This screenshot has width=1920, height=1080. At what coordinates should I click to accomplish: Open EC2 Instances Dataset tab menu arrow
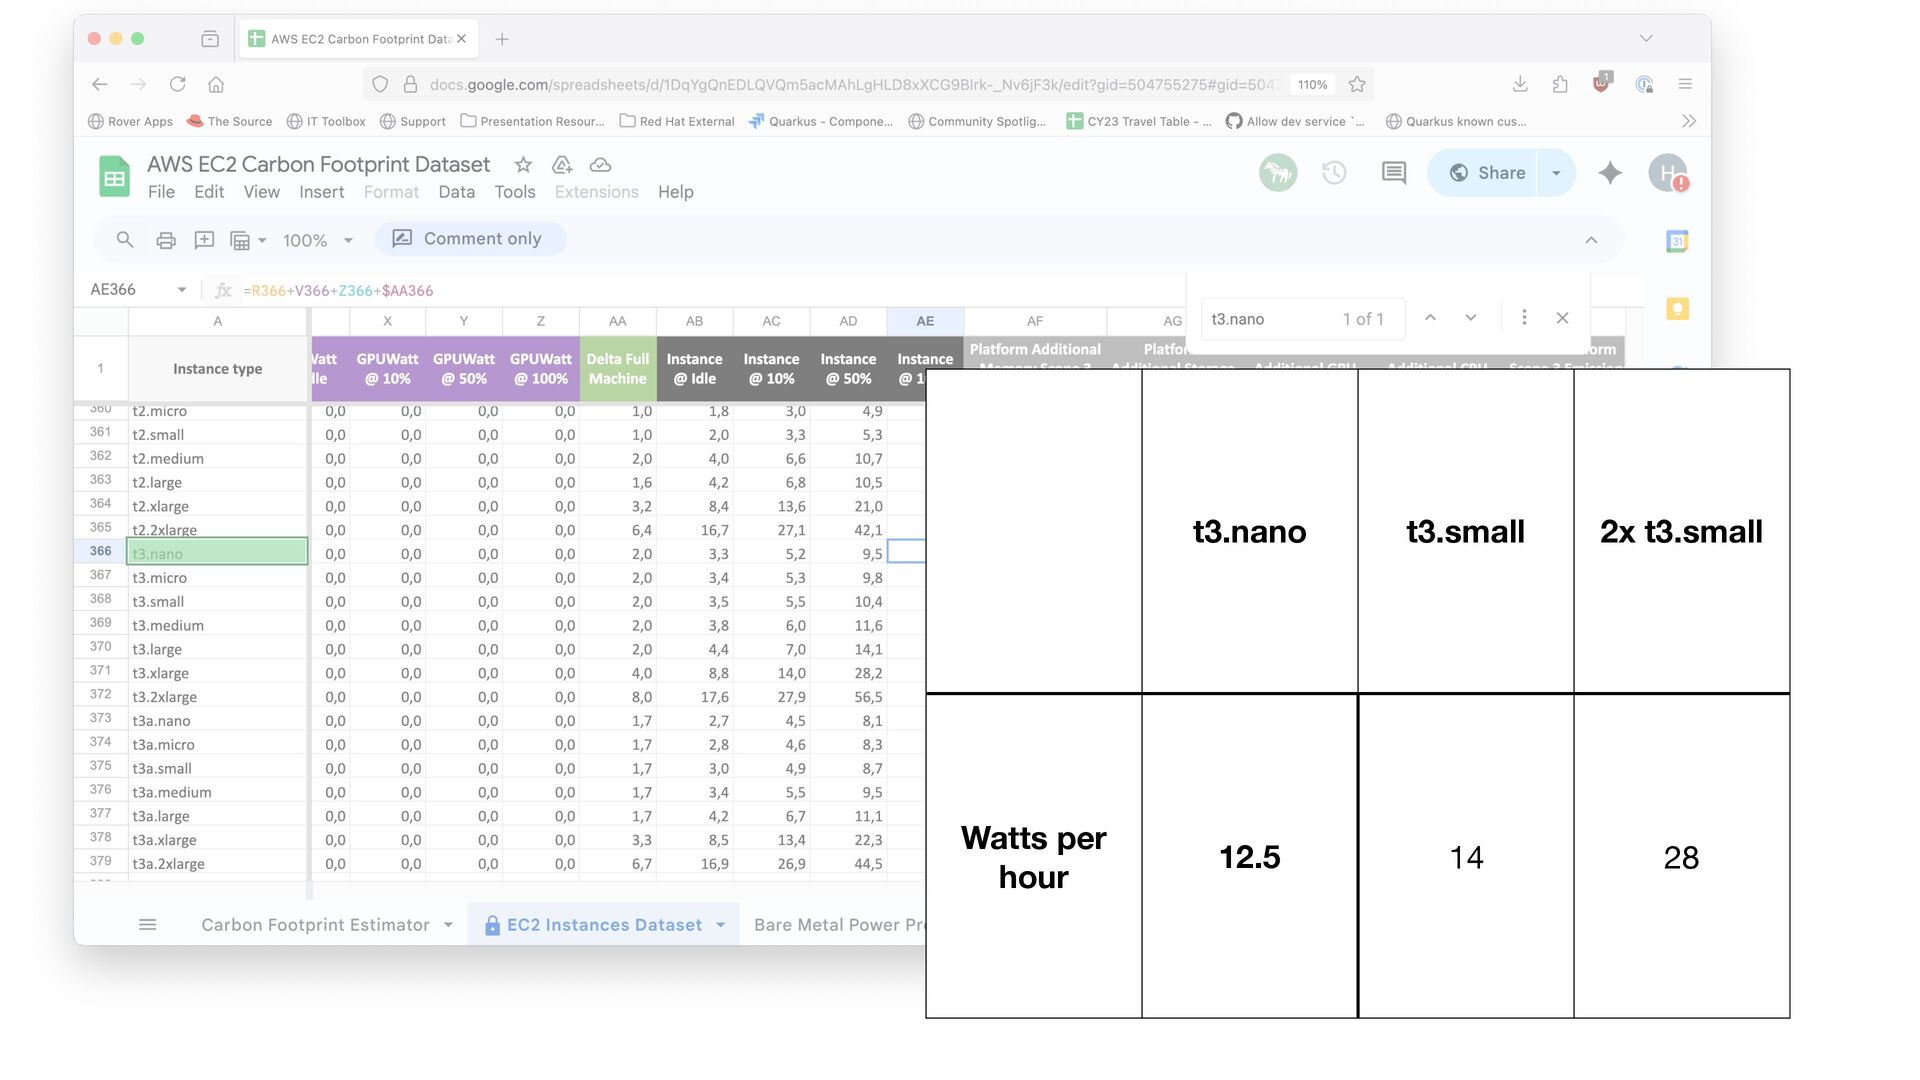coord(721,925)
